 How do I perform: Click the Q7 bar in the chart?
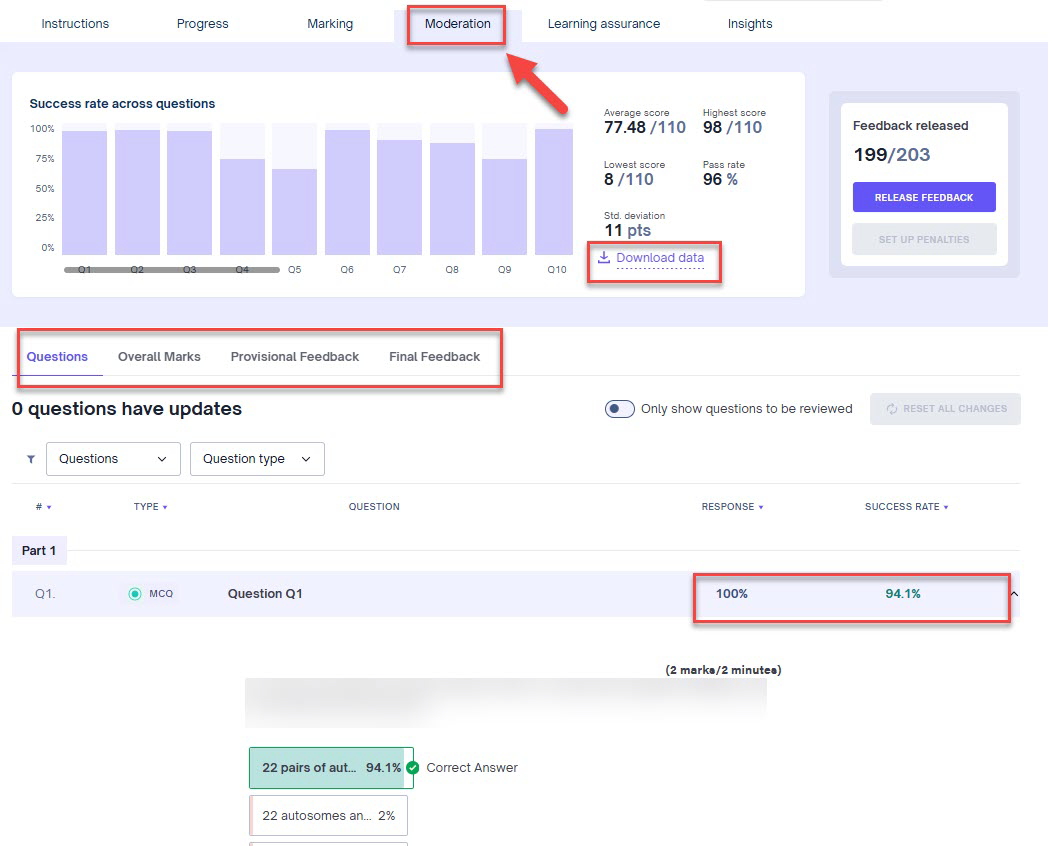399,197
